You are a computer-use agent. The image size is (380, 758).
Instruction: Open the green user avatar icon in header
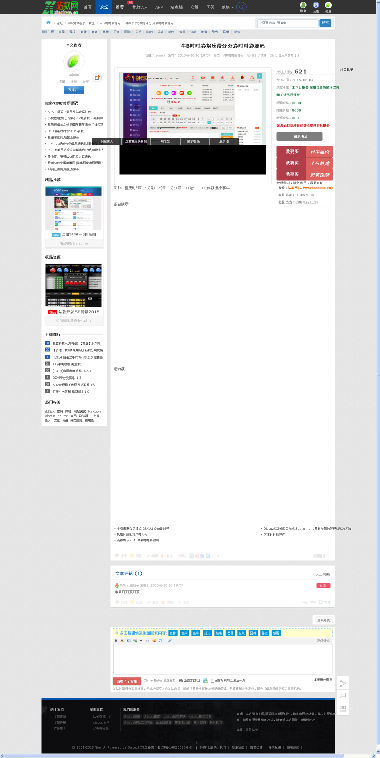[303, 5]
